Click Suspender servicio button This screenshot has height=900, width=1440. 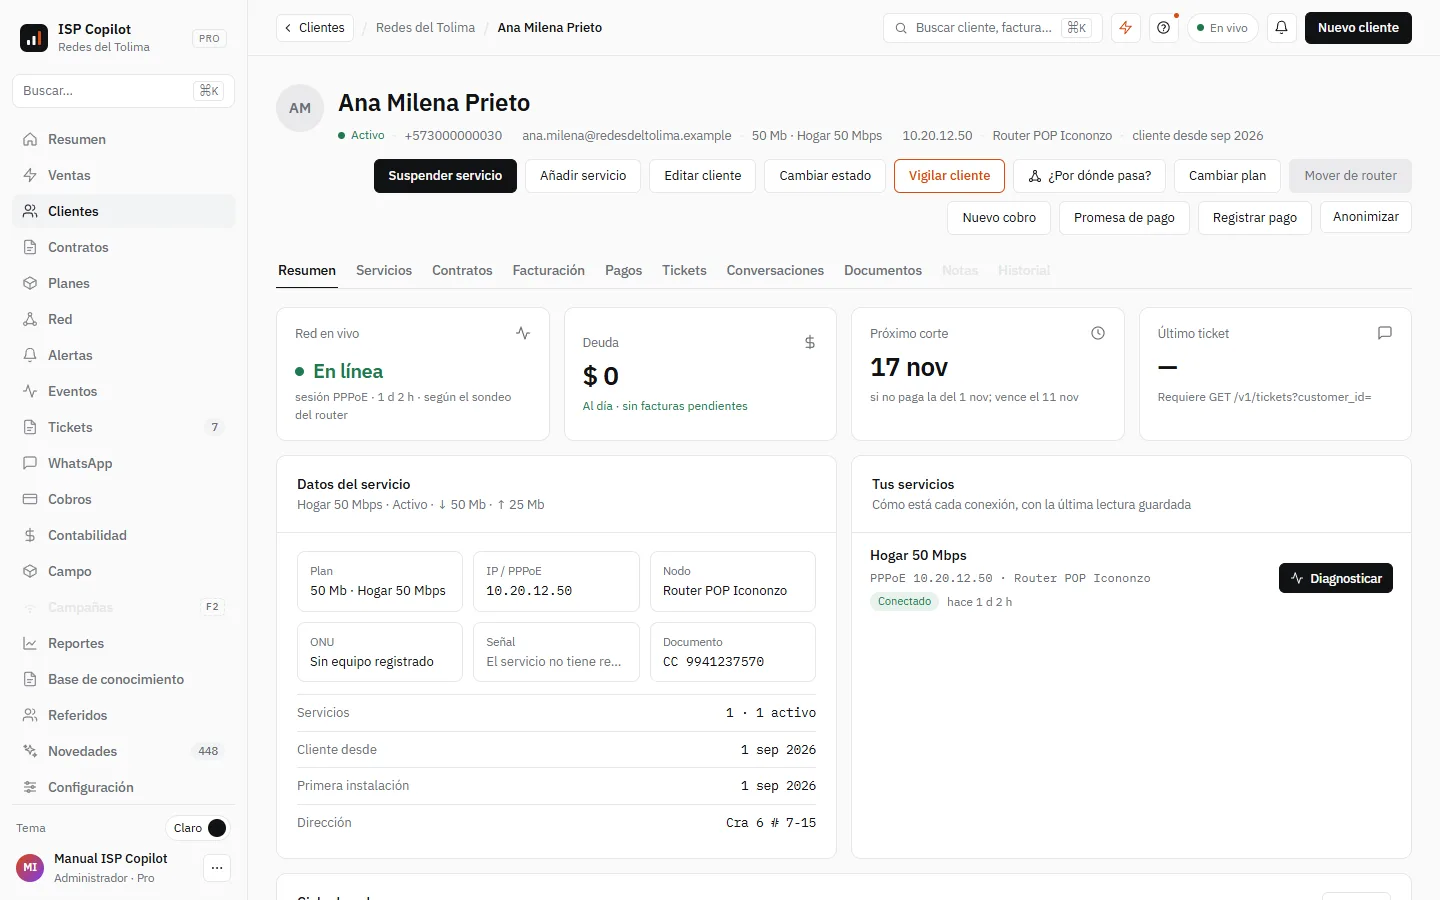pos(445,176)
